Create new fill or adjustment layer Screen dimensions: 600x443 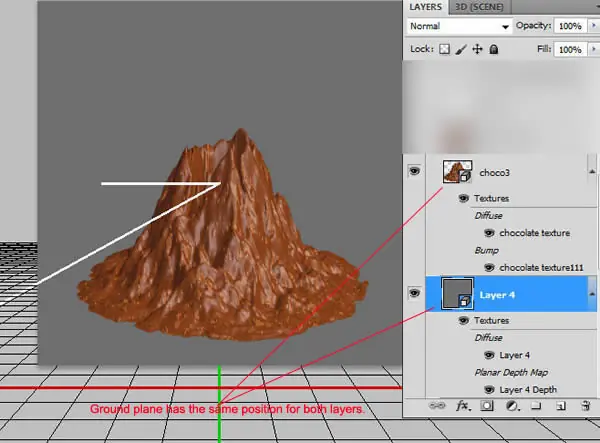[512, 406]
